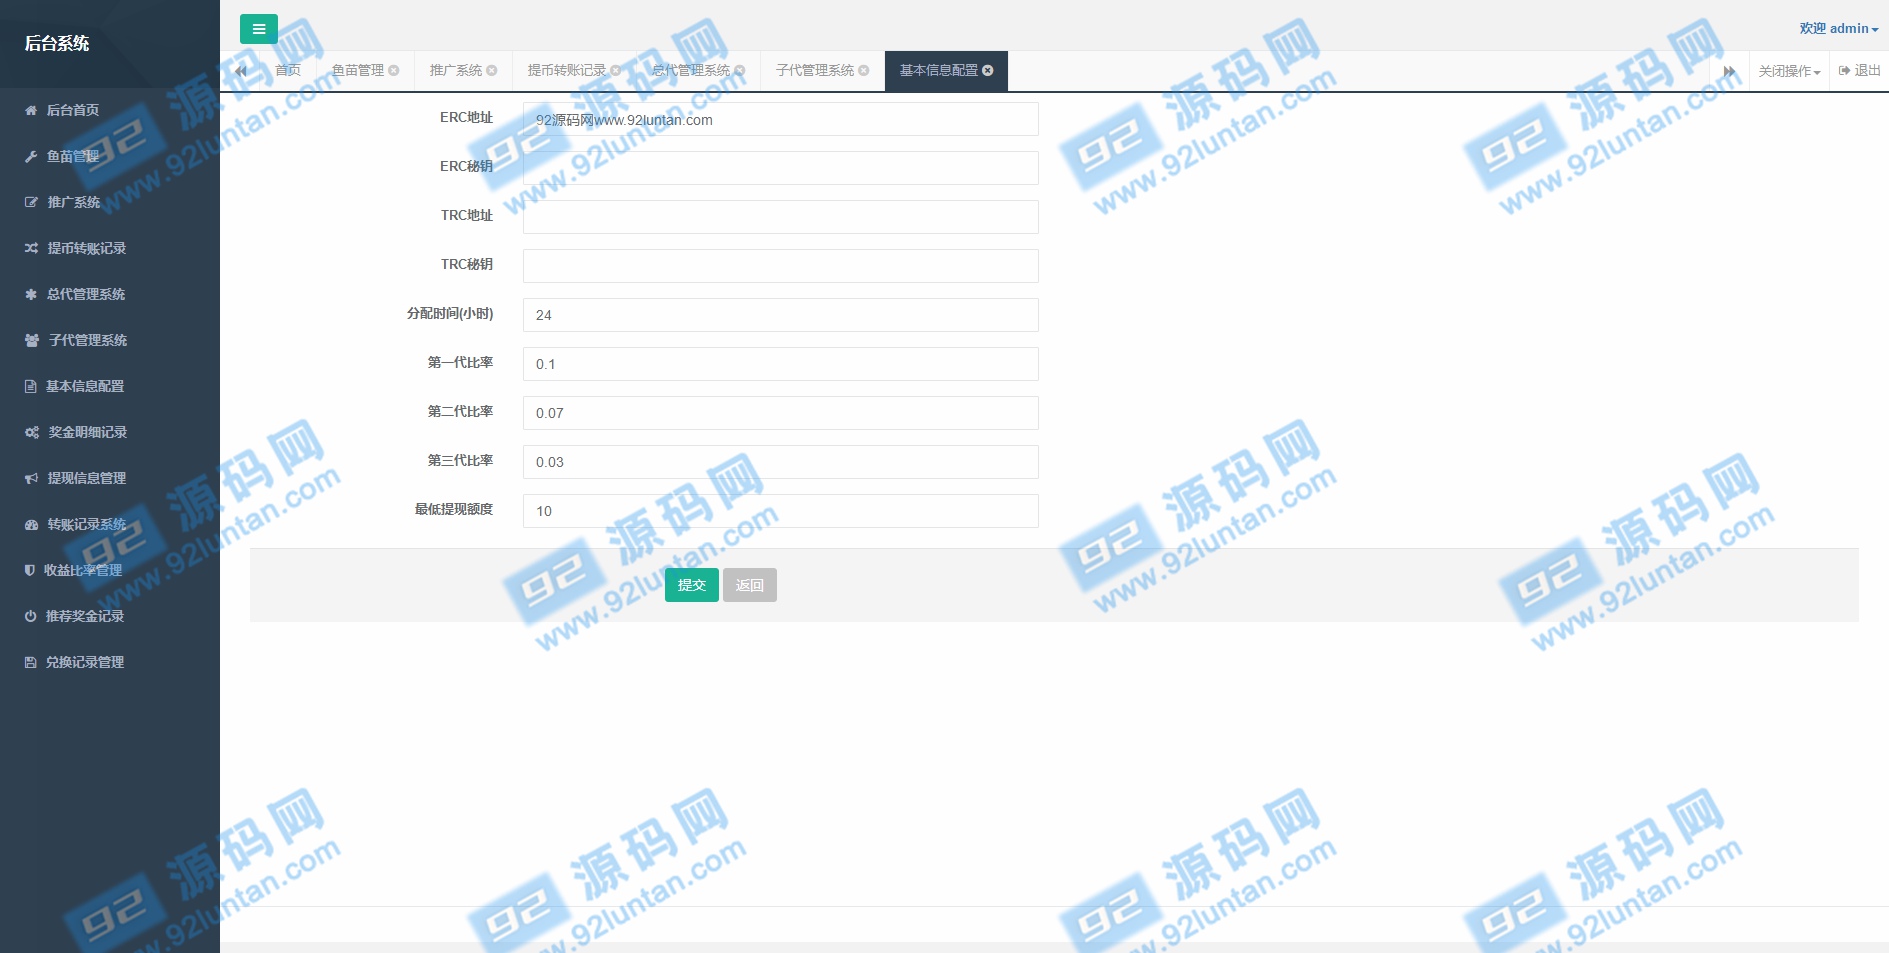Click the 第二代比率 field showing 0.07
The height and width of the screenshot is (953, 1889).
(780, 413)
